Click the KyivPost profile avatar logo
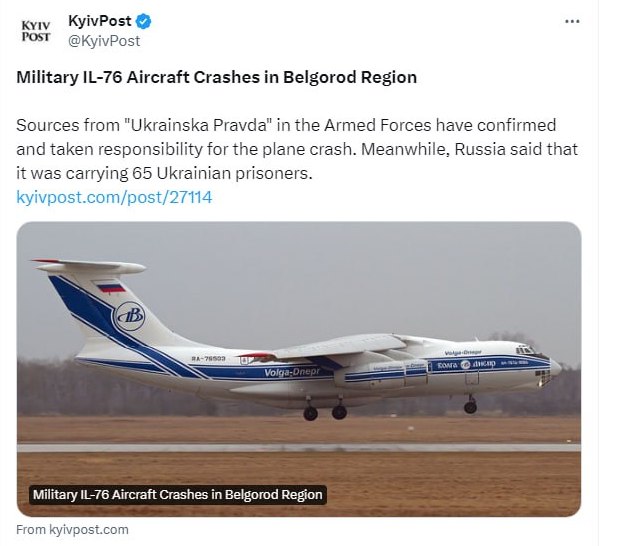Viewport: 622px width, 546px height. click(36, 31)
